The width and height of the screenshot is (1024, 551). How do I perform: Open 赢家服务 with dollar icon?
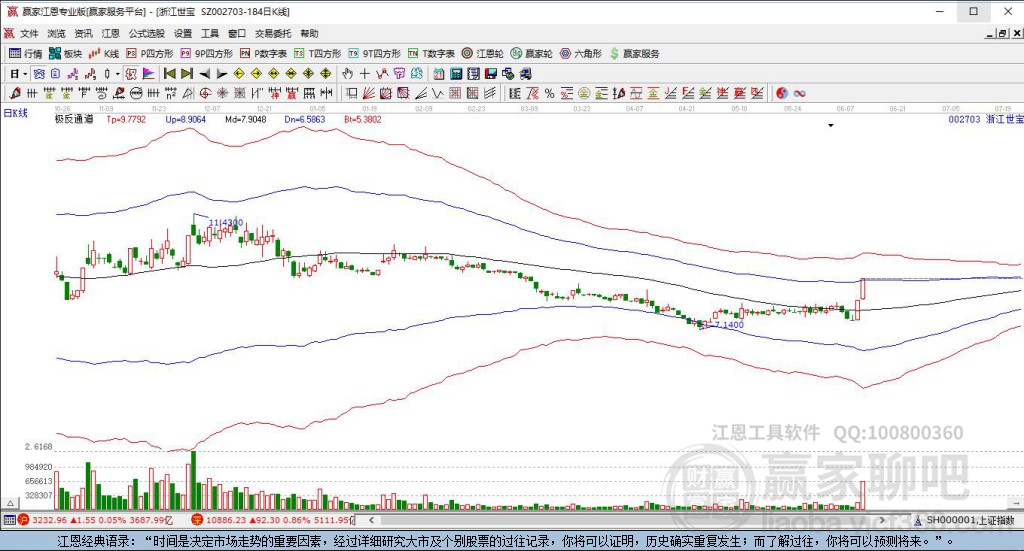[x=634, y=54]
